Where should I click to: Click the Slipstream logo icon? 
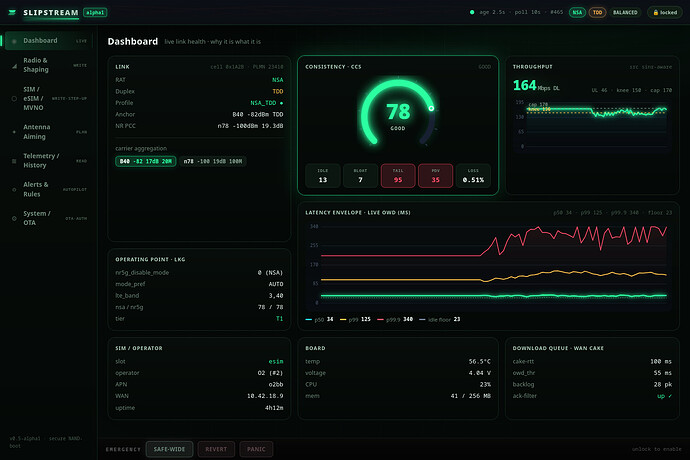coord(12,12)
